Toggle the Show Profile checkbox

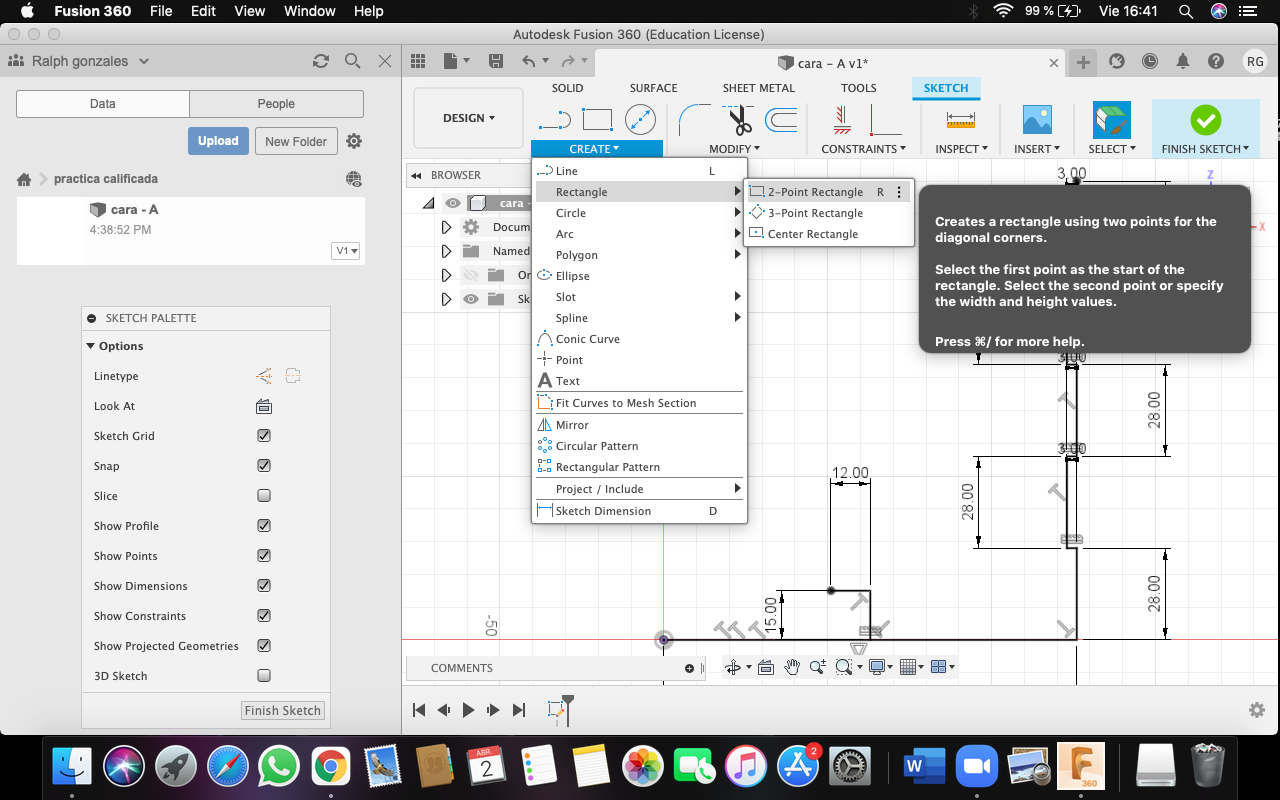point(264,526)
